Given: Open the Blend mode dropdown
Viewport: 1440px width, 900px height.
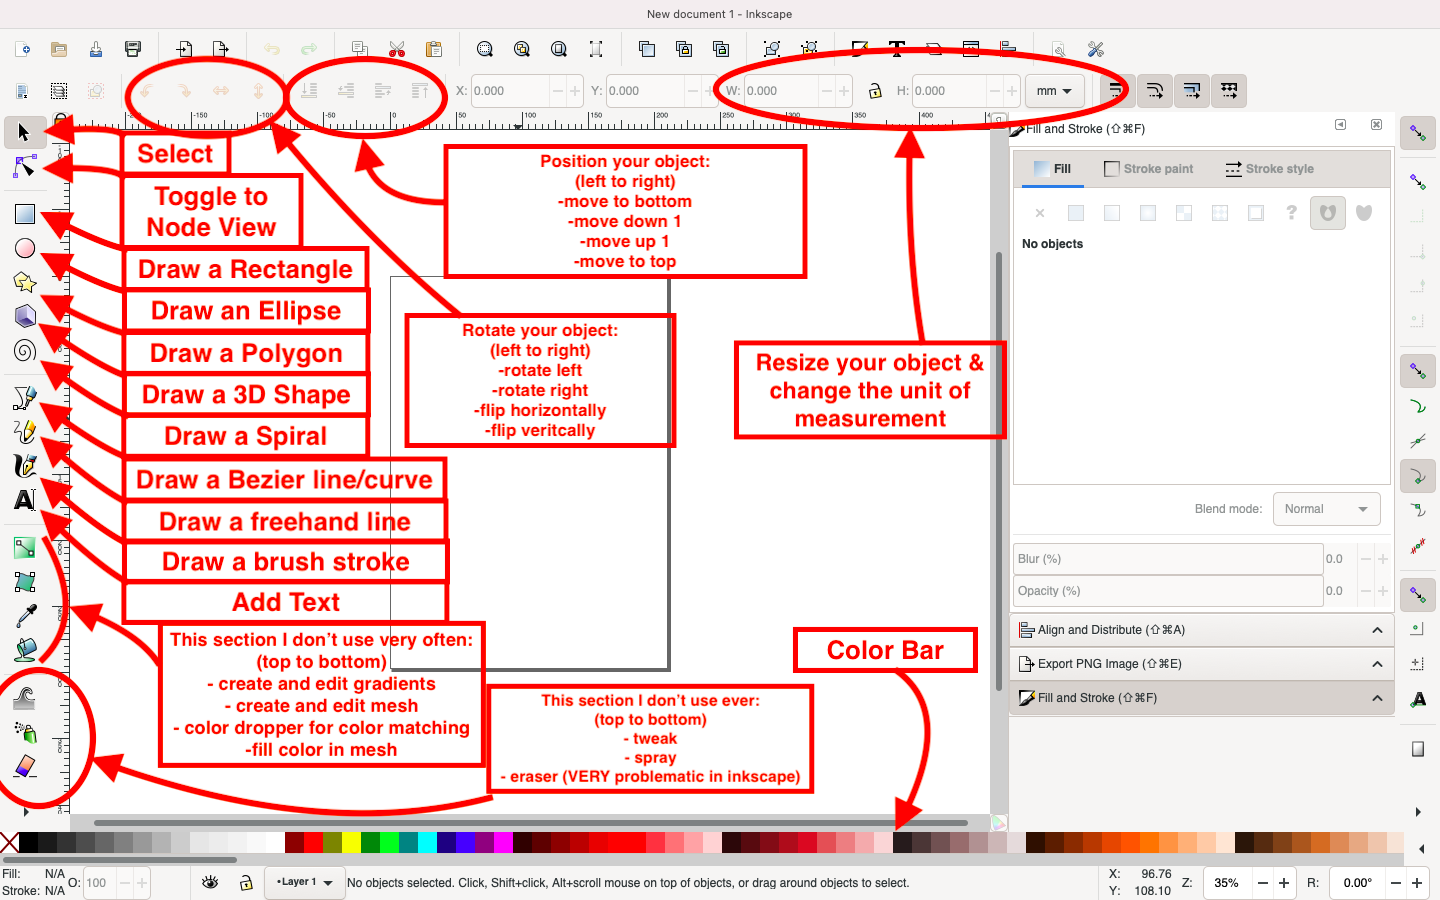Looking at the screenshot, I should pyautogui.click(x=1326, y=509).
